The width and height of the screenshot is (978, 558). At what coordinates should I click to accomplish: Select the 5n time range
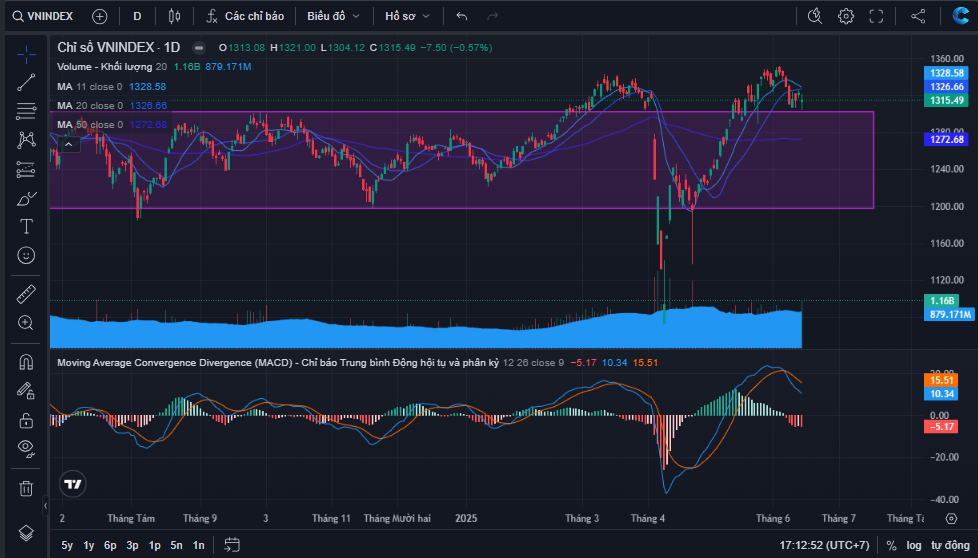177,545
